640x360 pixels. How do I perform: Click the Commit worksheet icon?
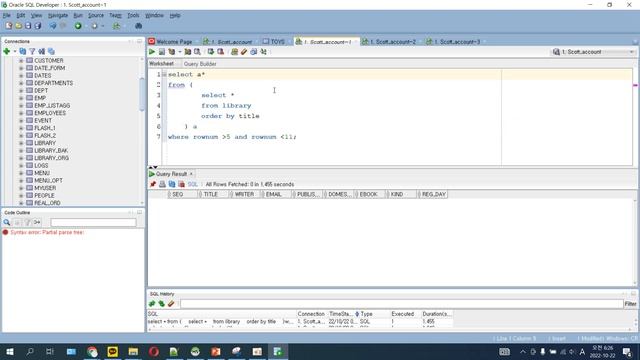(x=211, y=52)
